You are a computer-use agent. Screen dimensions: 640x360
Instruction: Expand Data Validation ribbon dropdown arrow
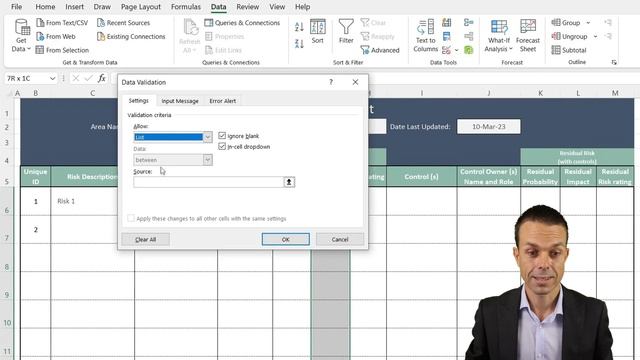(456, 50)
